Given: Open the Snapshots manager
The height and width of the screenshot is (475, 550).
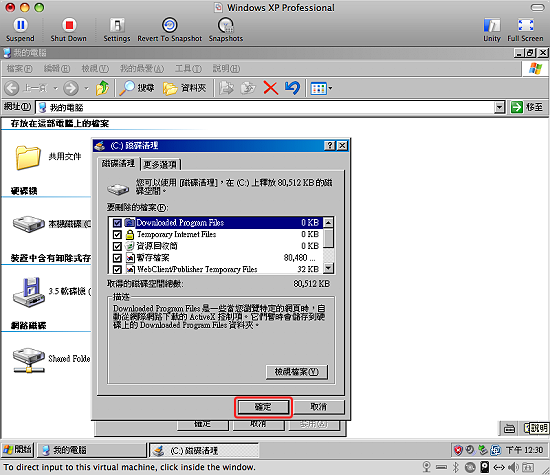Looking at the screenshot, I should (x=226, y=29).
